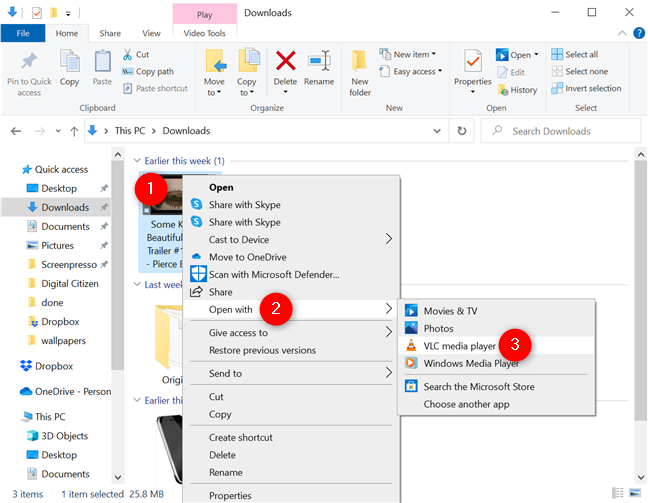Switch to the Share ribbon tab
Viewport: 648px width, 503px height.
click(x=110, y=33)
